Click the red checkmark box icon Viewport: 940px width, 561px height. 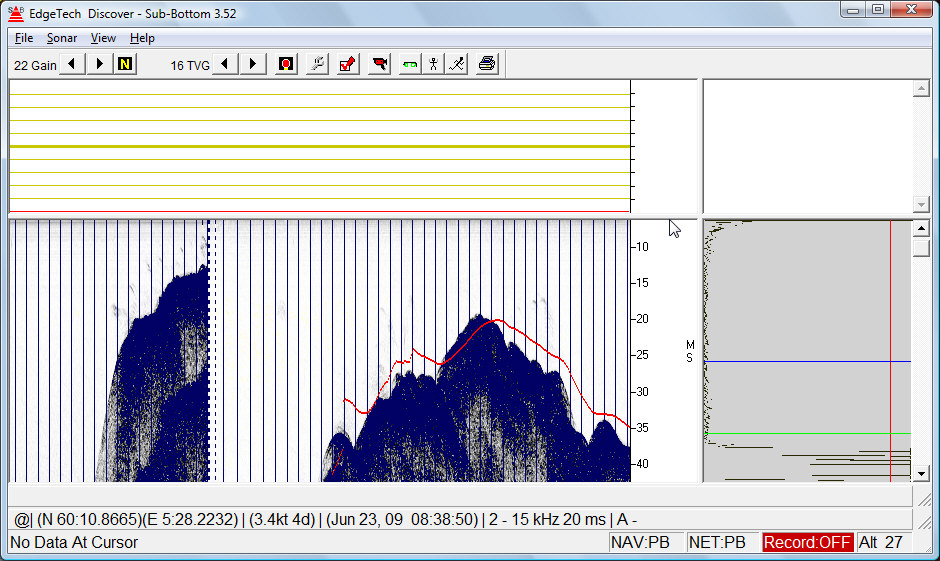click(x=348, y=64)
